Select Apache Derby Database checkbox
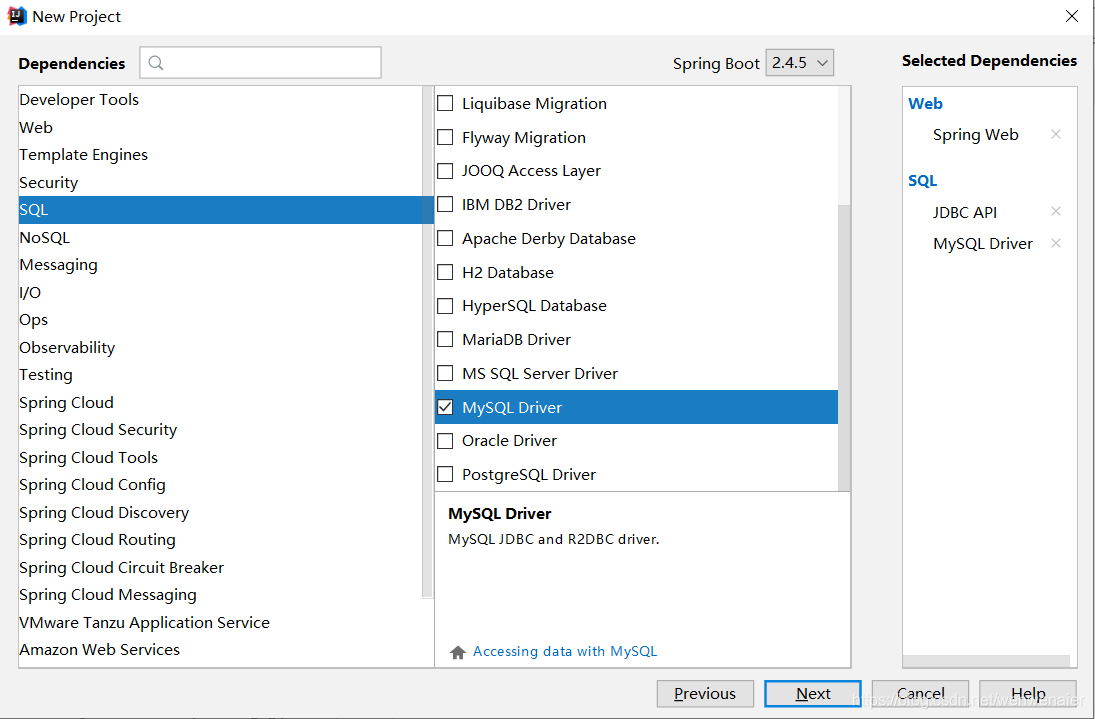This screenshot has height=719, width=1095. pos(445,238)
